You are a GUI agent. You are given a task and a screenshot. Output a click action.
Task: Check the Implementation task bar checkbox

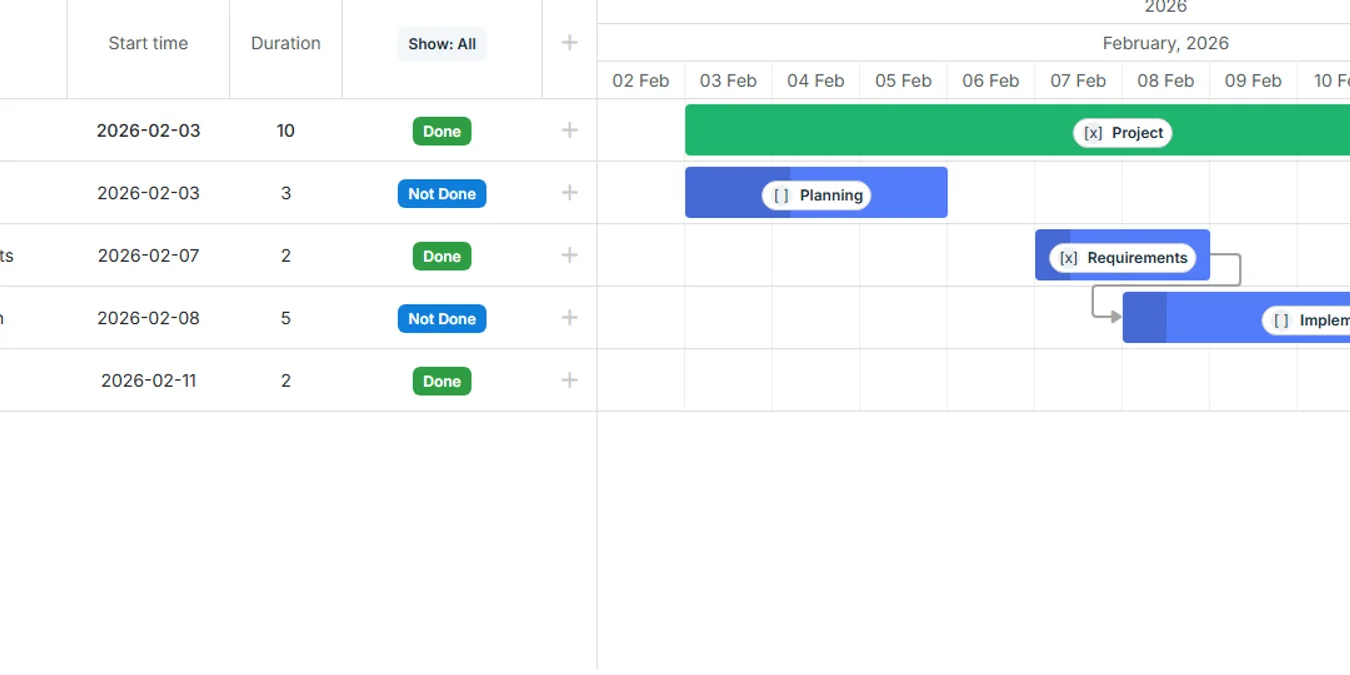(1281, 321)
